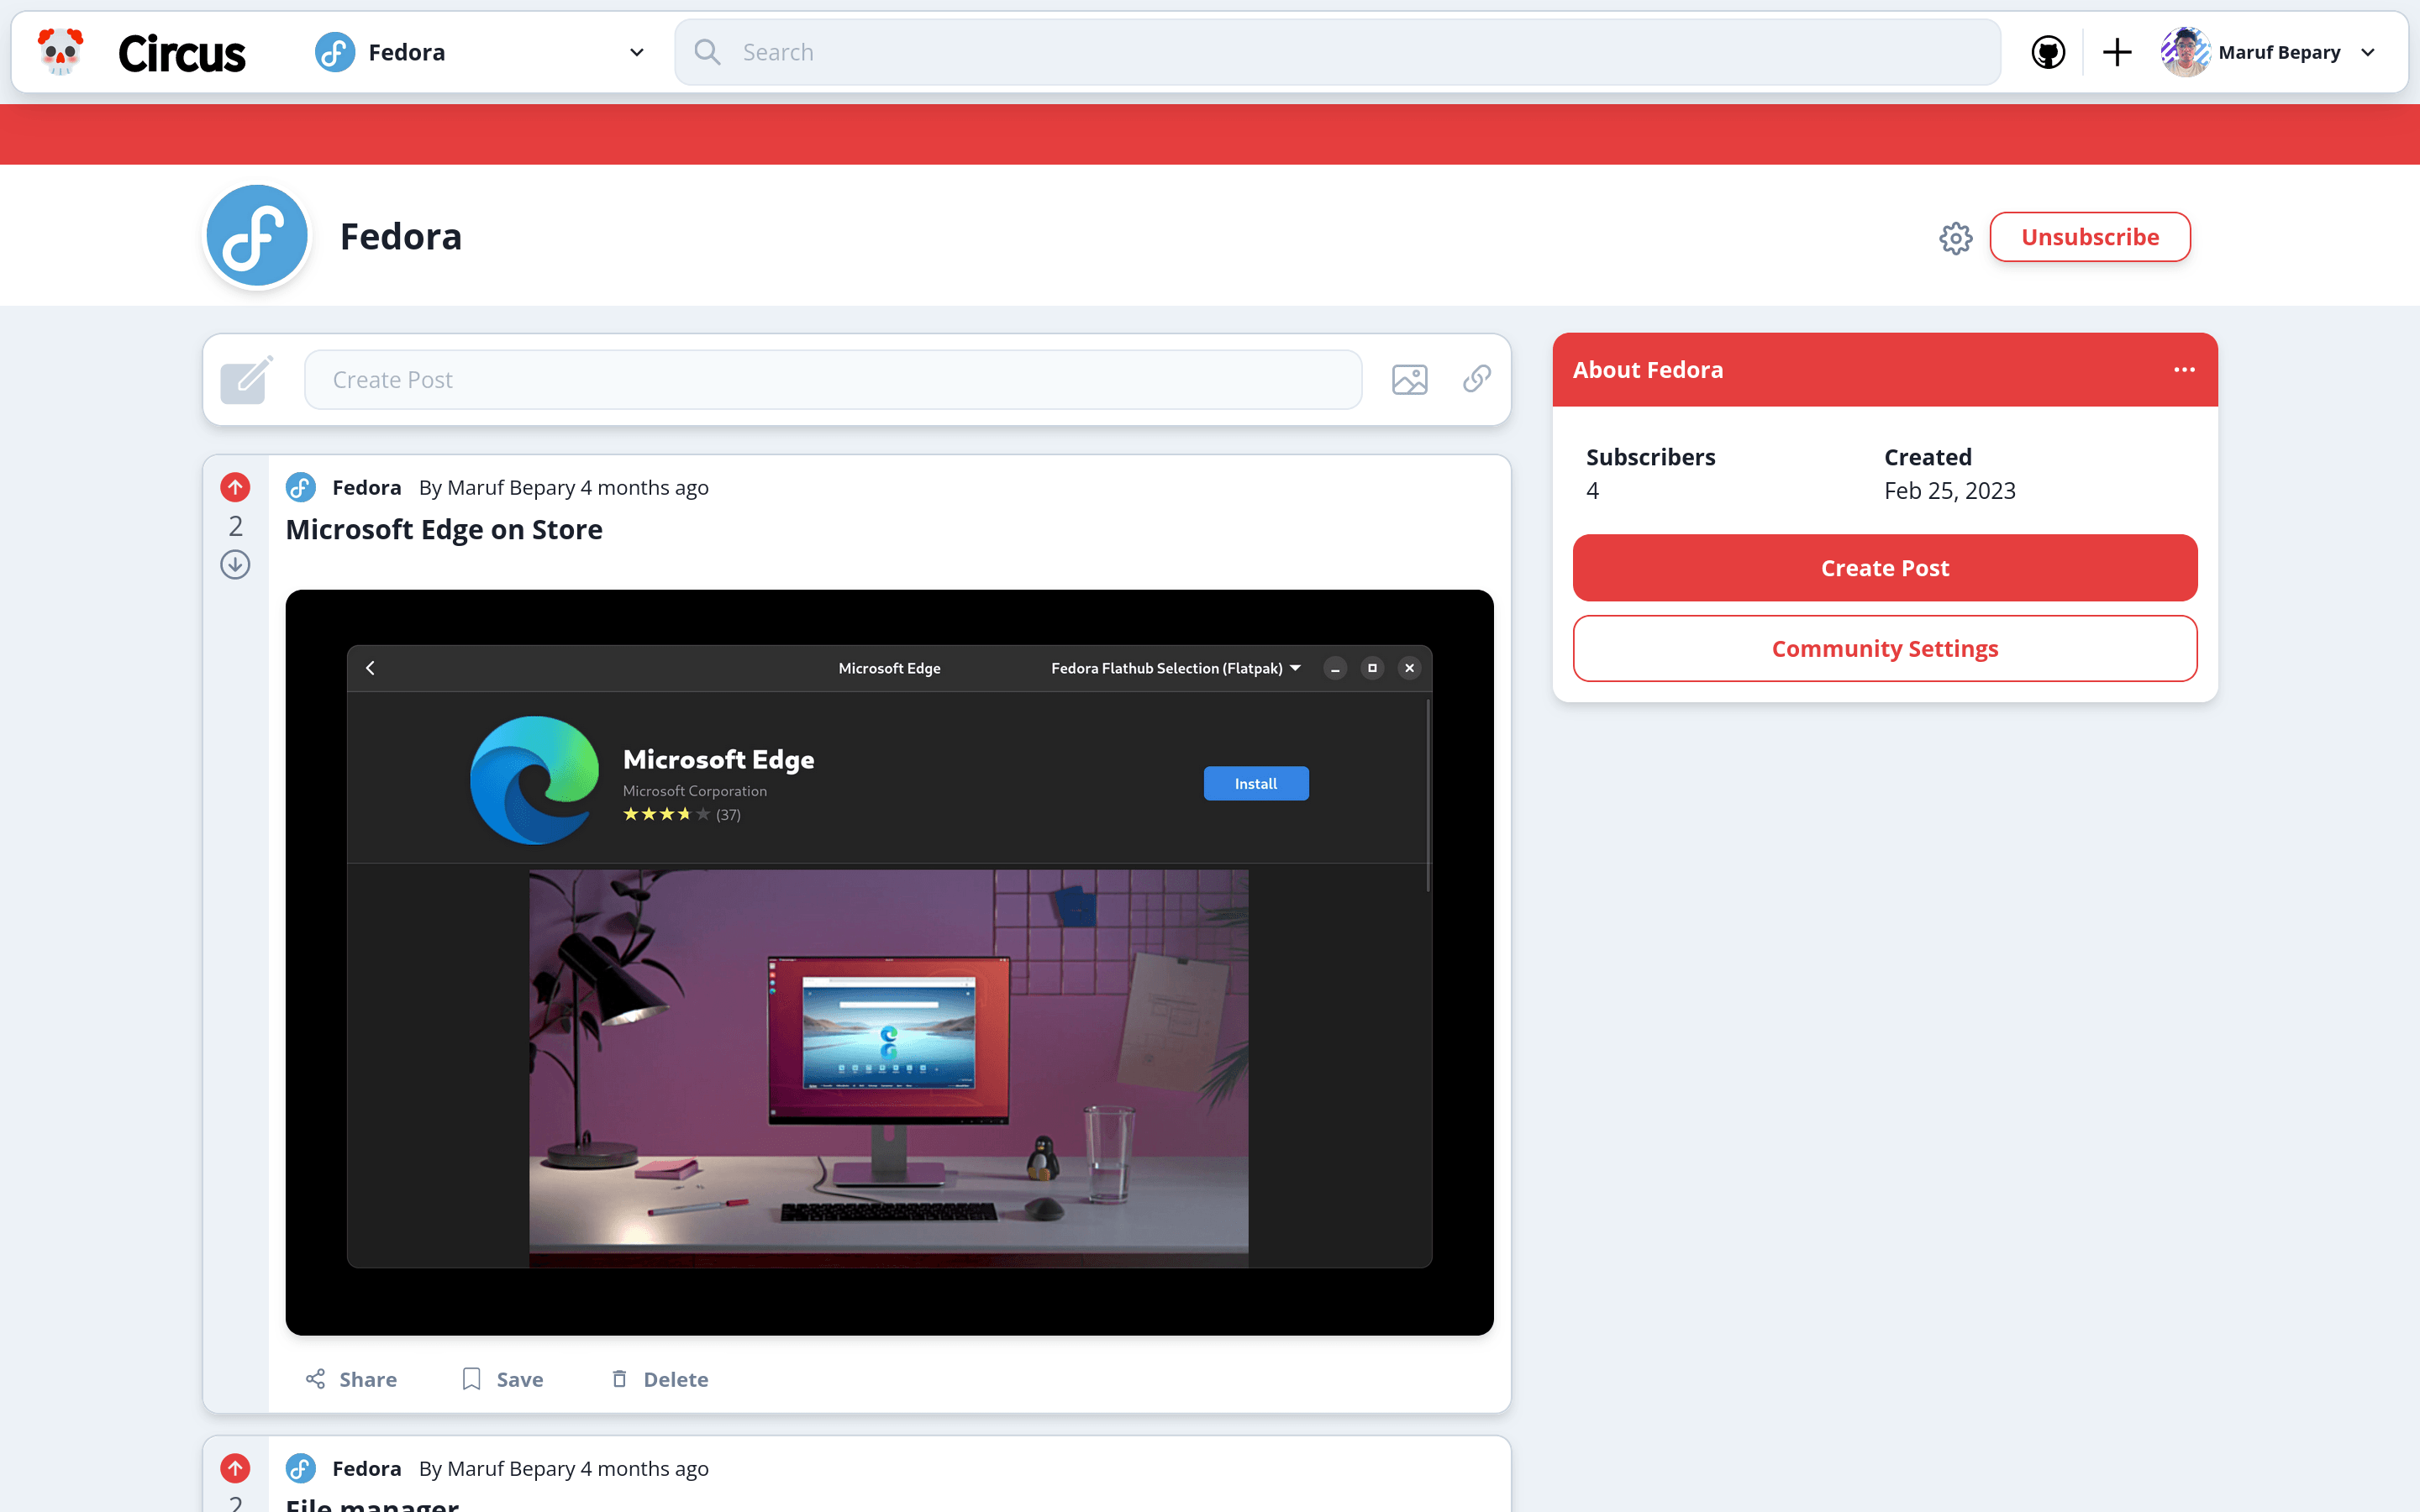2420x1512 pixels.
Task: Focus the Create Post input box
Action: (833, 380)
